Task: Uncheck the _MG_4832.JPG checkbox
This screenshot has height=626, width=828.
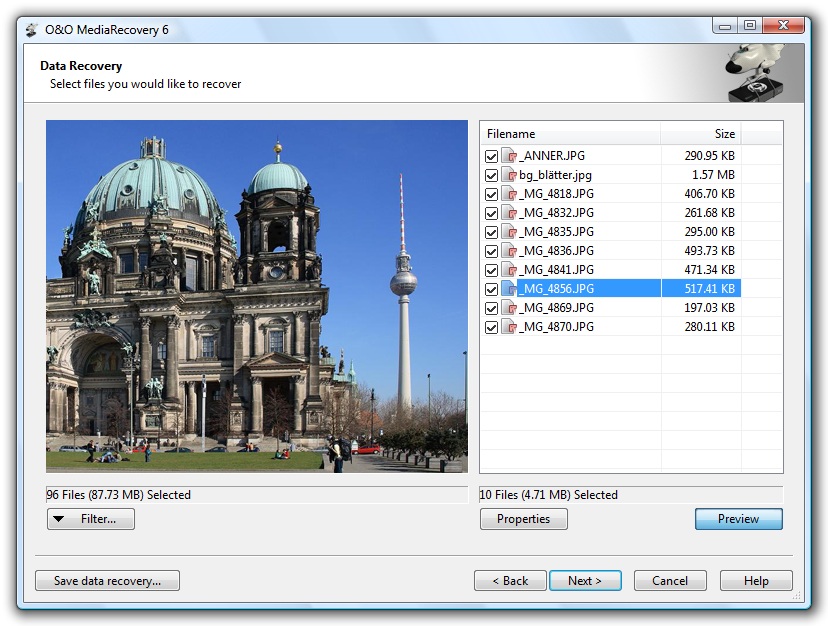Action: point(491,213)
